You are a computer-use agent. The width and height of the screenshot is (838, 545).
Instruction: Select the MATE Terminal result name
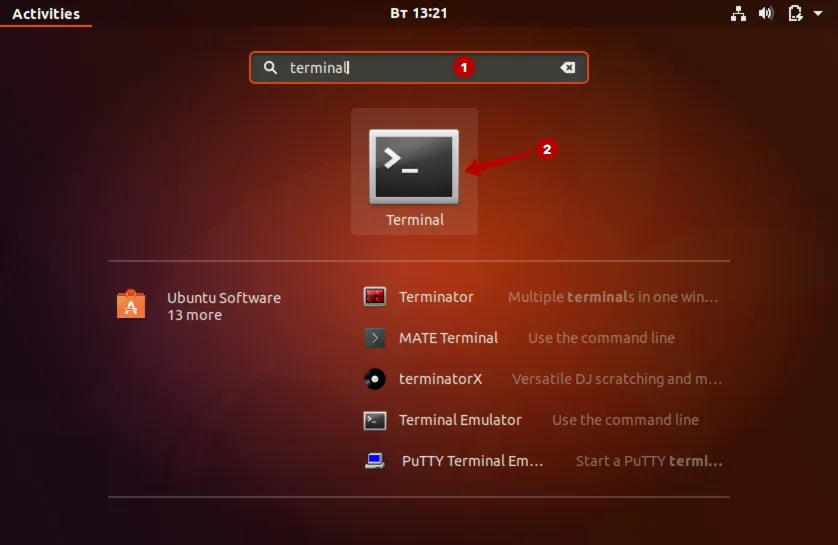click(x=448, y=338)
